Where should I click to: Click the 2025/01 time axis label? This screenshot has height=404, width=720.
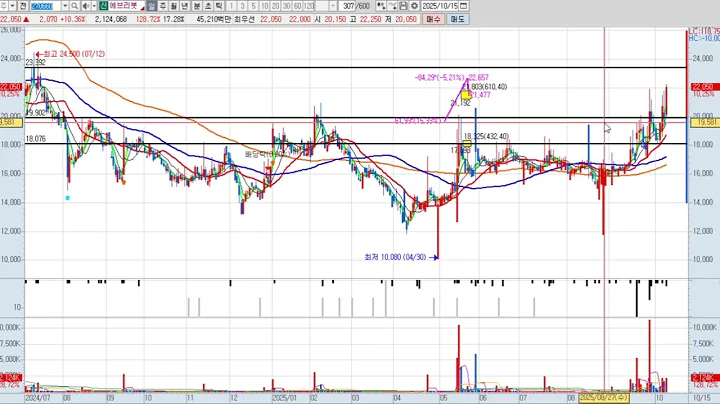click(x=284, y=398)
